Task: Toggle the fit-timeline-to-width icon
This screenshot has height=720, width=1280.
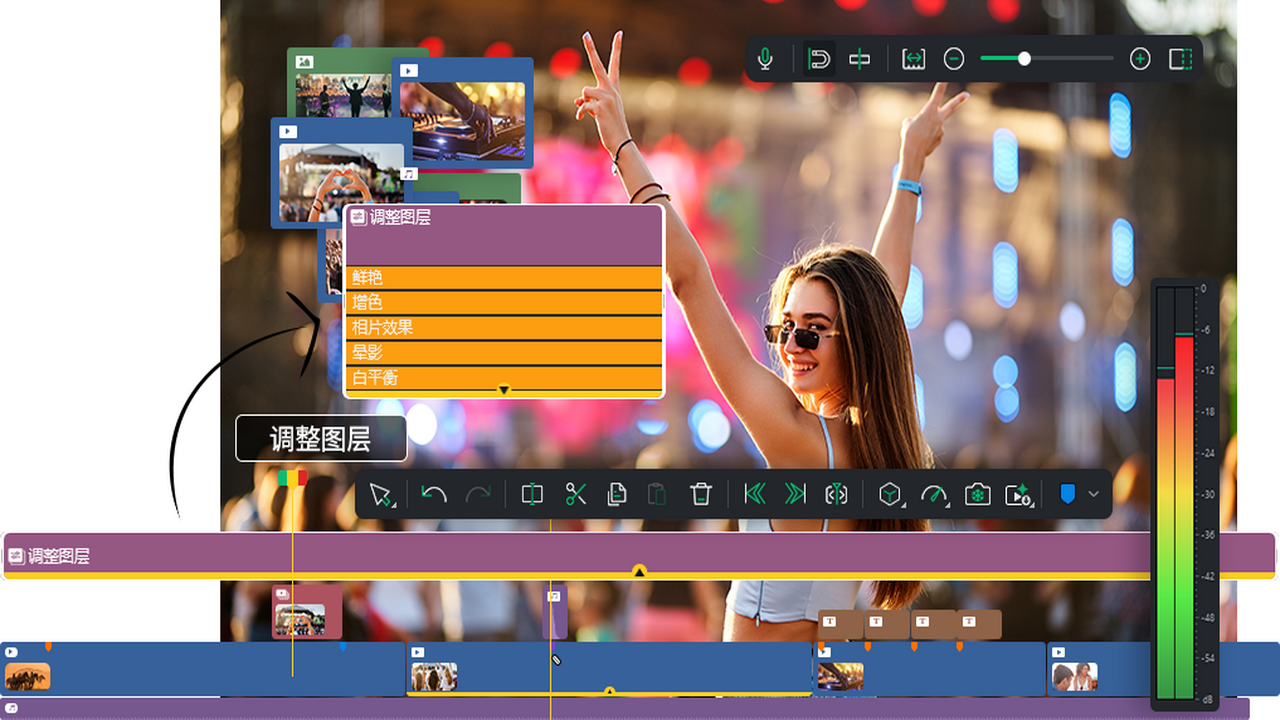Action: pyautogui.click(x=913, y=60)
